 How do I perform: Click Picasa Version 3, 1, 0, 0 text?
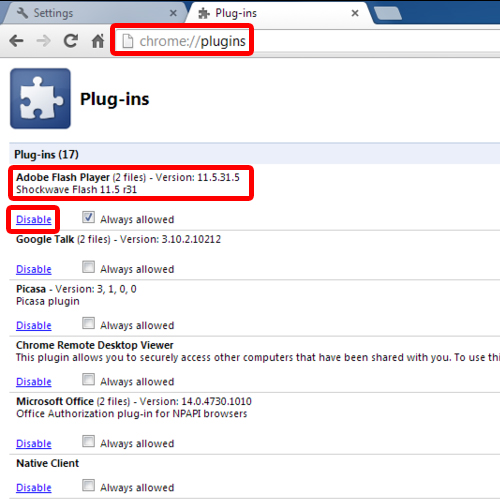tap(96, 289)
